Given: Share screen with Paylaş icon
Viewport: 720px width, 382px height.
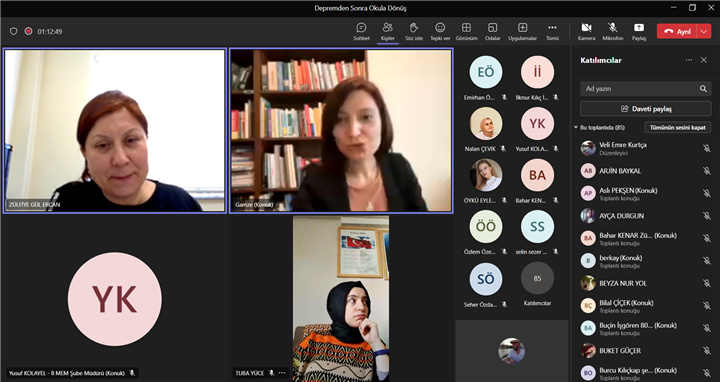Looking at the screenshot, I should pos(639,32).
